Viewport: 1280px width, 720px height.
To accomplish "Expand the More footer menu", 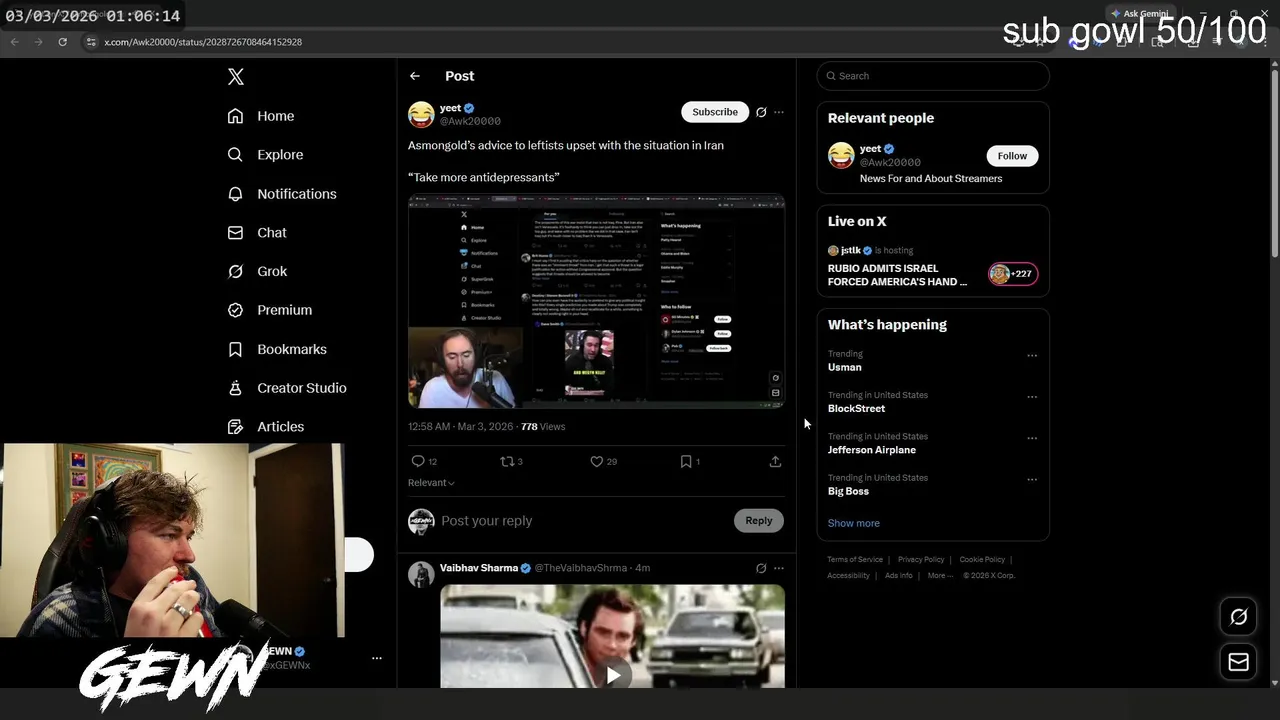I will pos(939,576).
